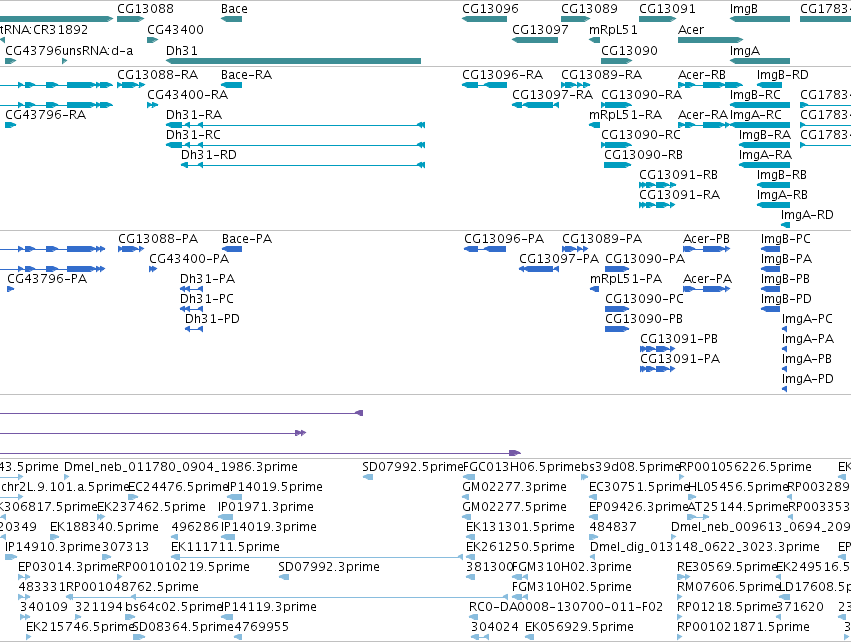Screen dimensions: 851x642
Task: Click the 'CG13090' gene label
Action: (x=630, y=50)
